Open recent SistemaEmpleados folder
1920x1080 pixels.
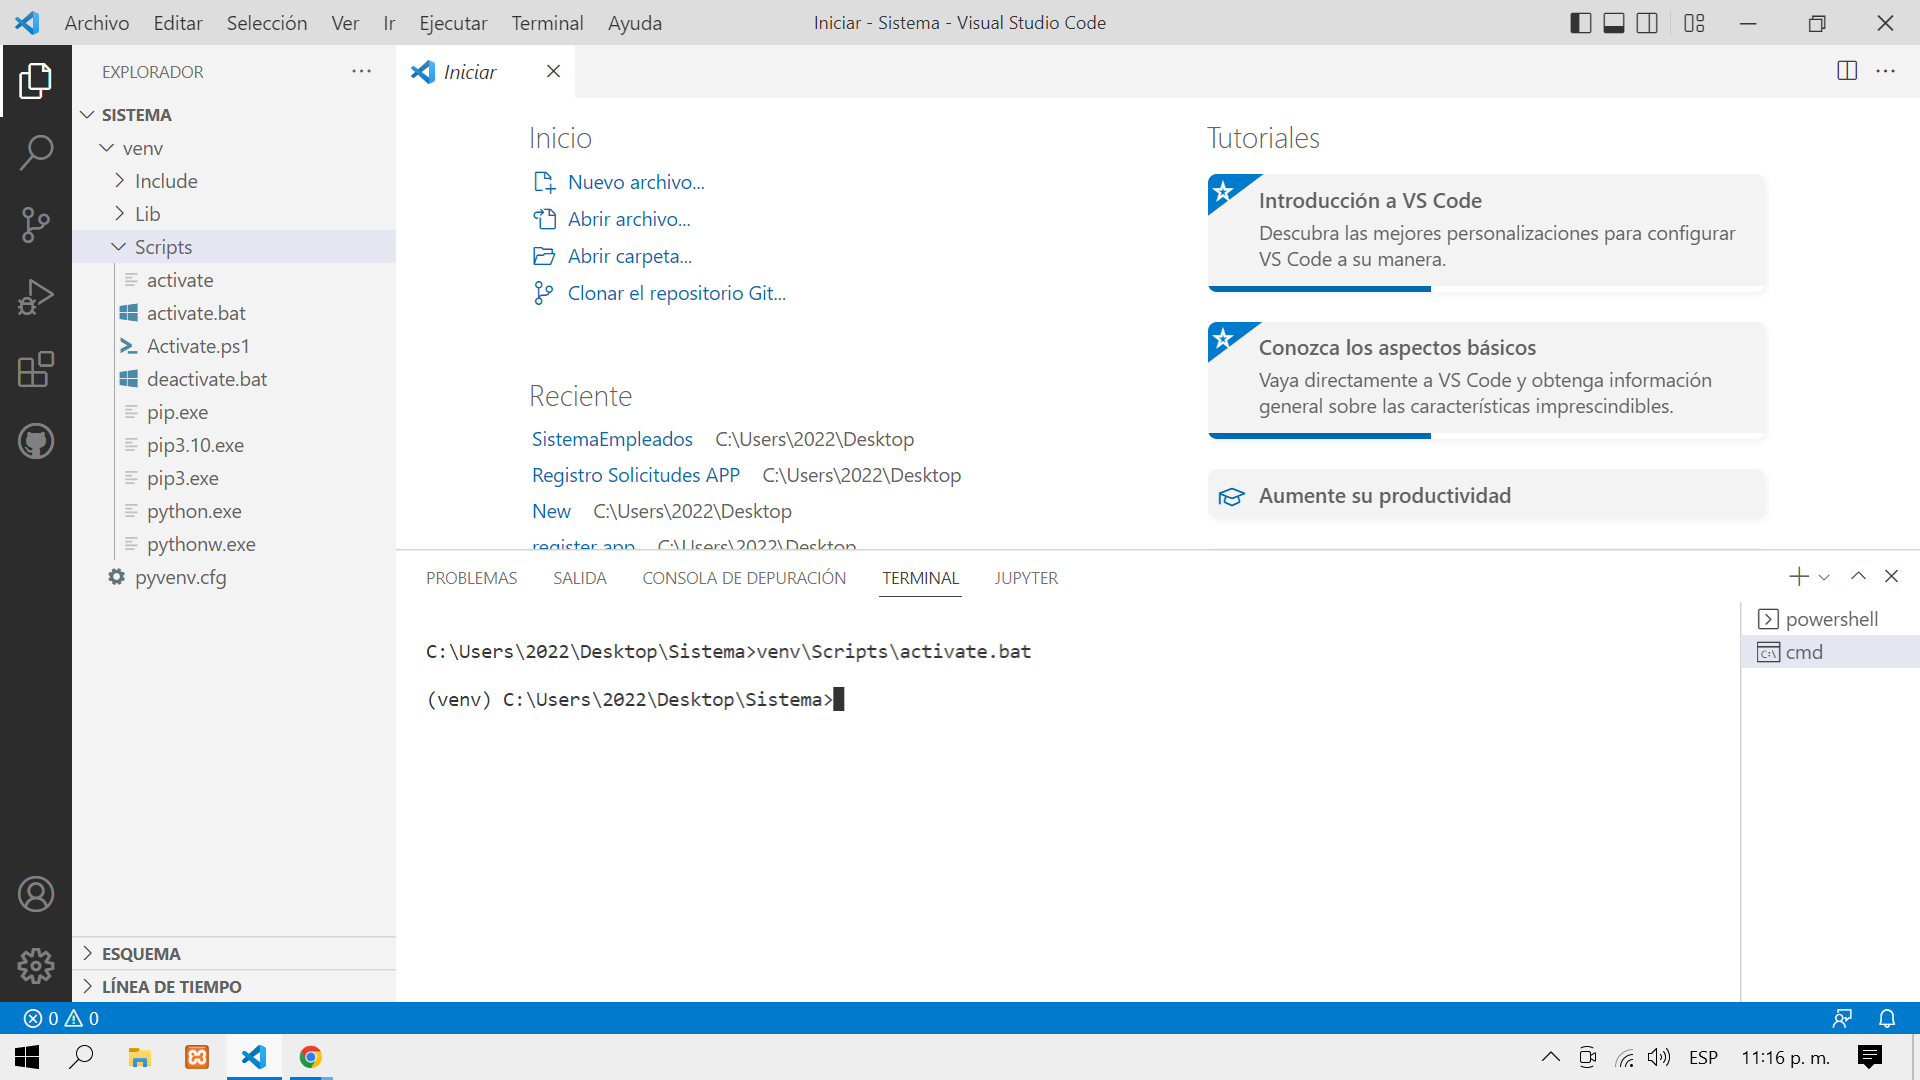click(612, 439)
